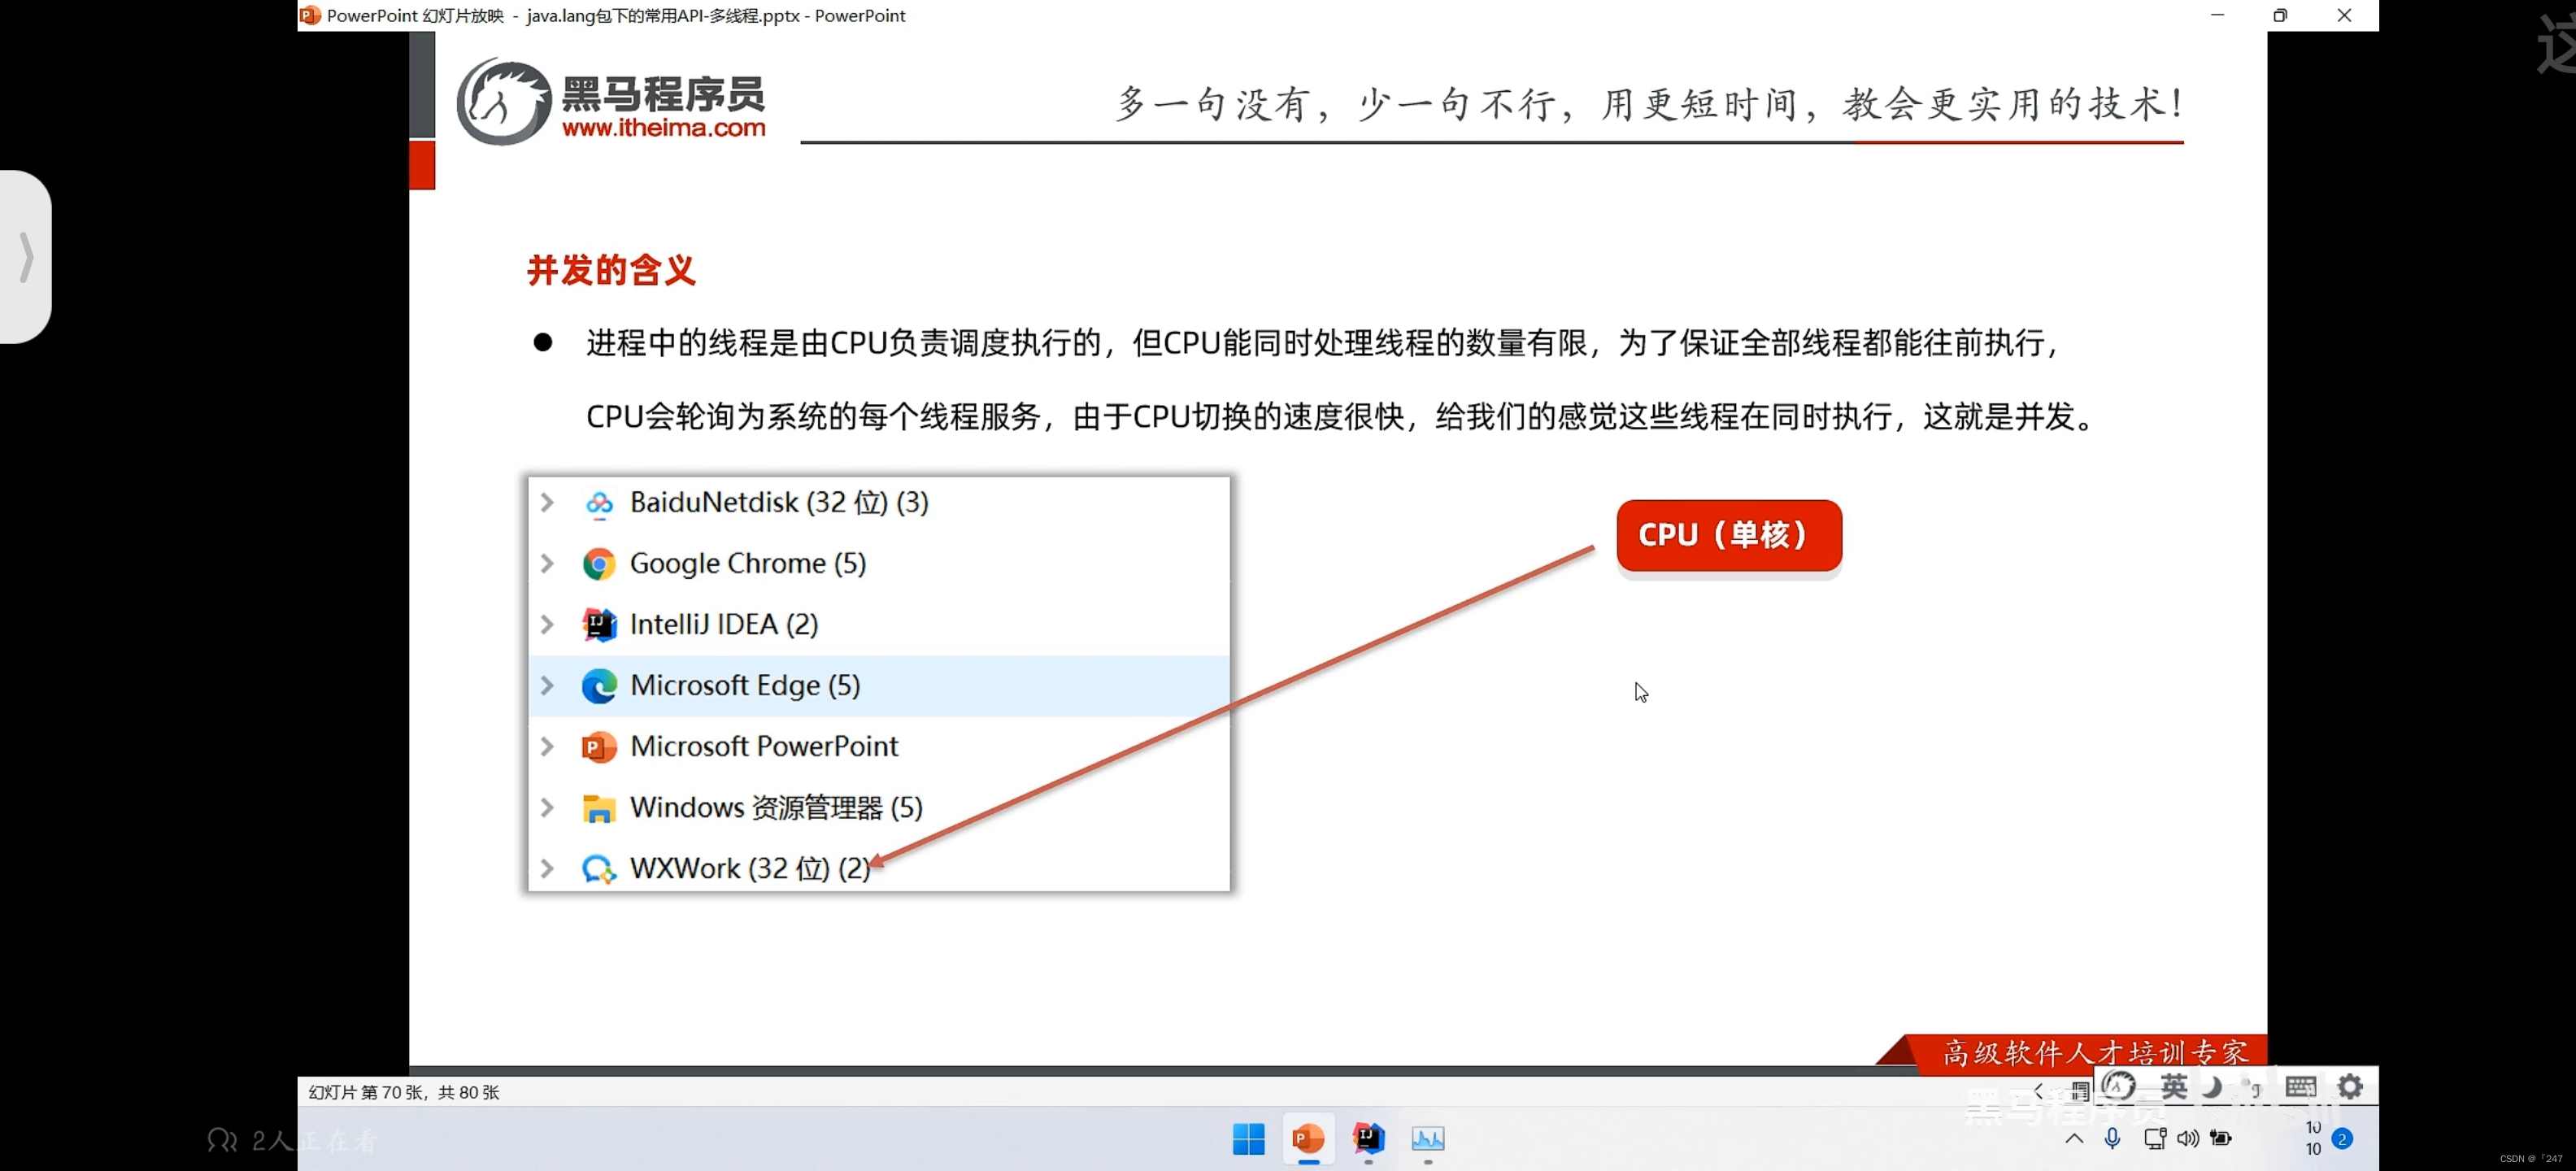Select the Microsoft Edge (5) row text
Screen dimensions: 2576x1171
coord(745,685)
